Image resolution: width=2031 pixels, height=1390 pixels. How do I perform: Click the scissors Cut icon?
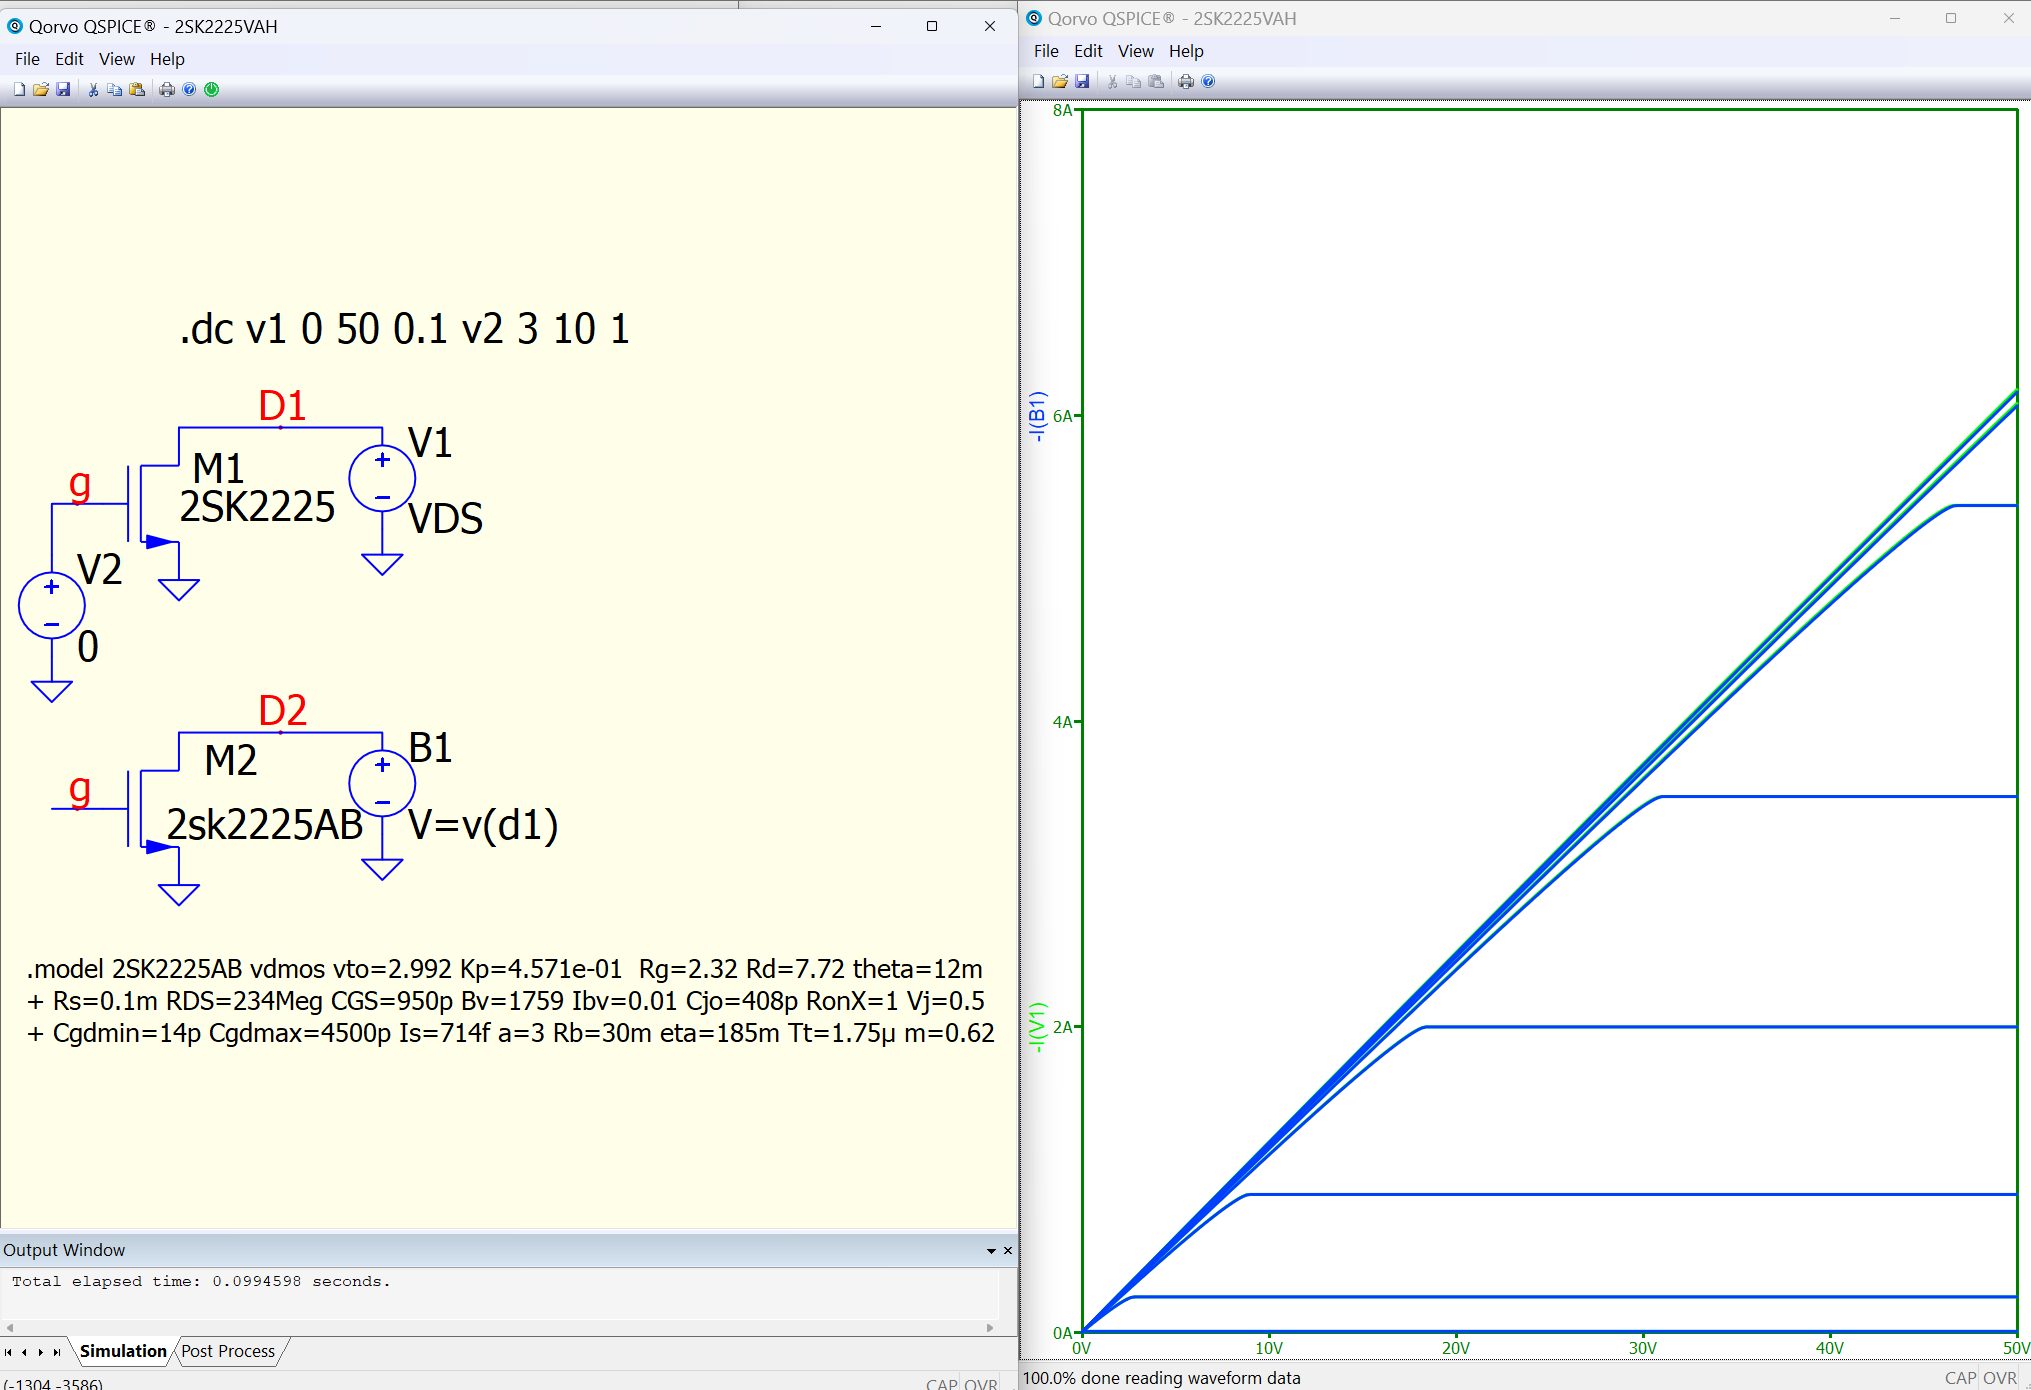coord(93,90)
